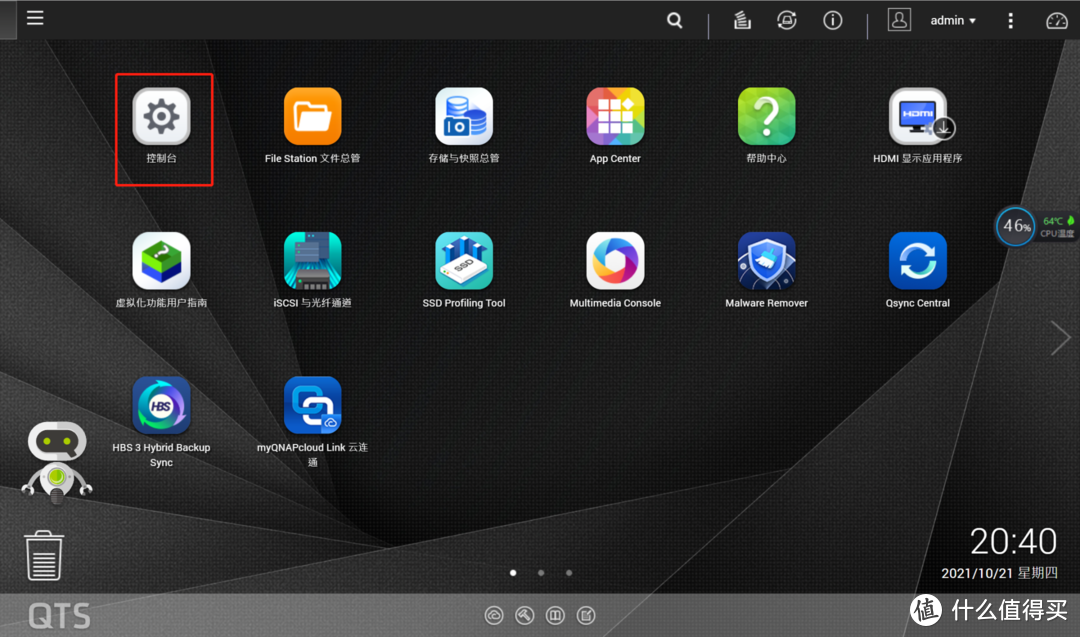
Task: Launch SSD Profiling Tool
Action: pos(464,261)
